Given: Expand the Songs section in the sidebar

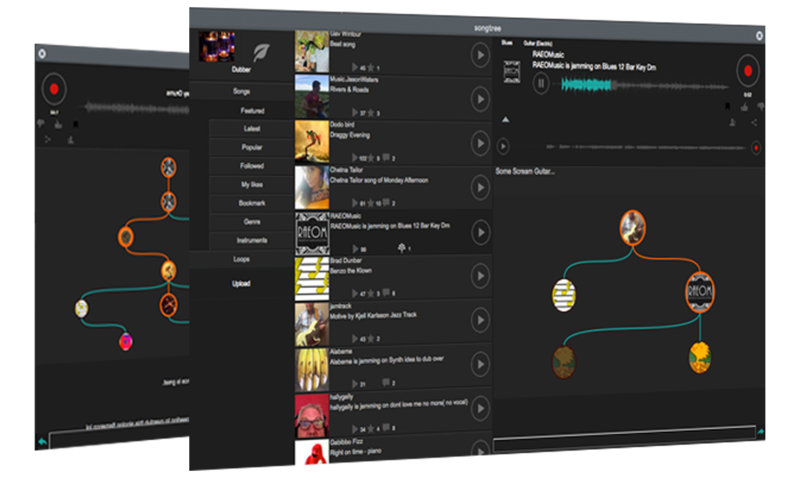Looking at the screenshot, I should tap(241, 91).
